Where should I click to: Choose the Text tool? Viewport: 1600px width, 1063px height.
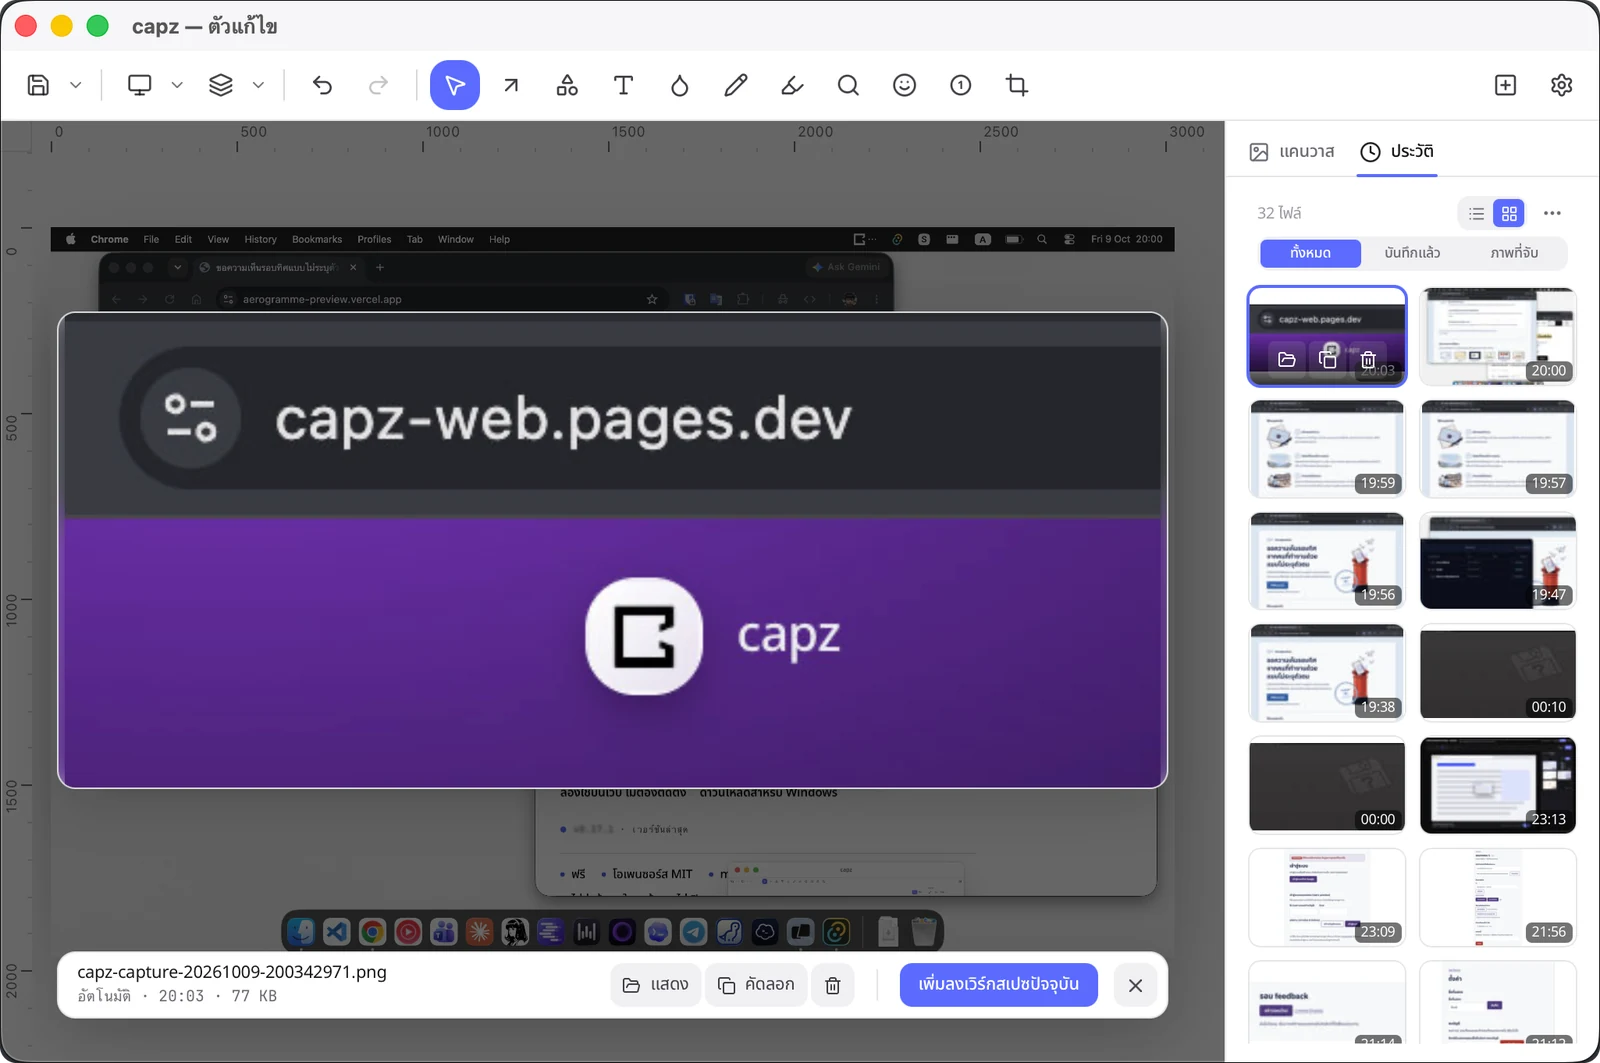pyautogui.click(x=623, y=85)
